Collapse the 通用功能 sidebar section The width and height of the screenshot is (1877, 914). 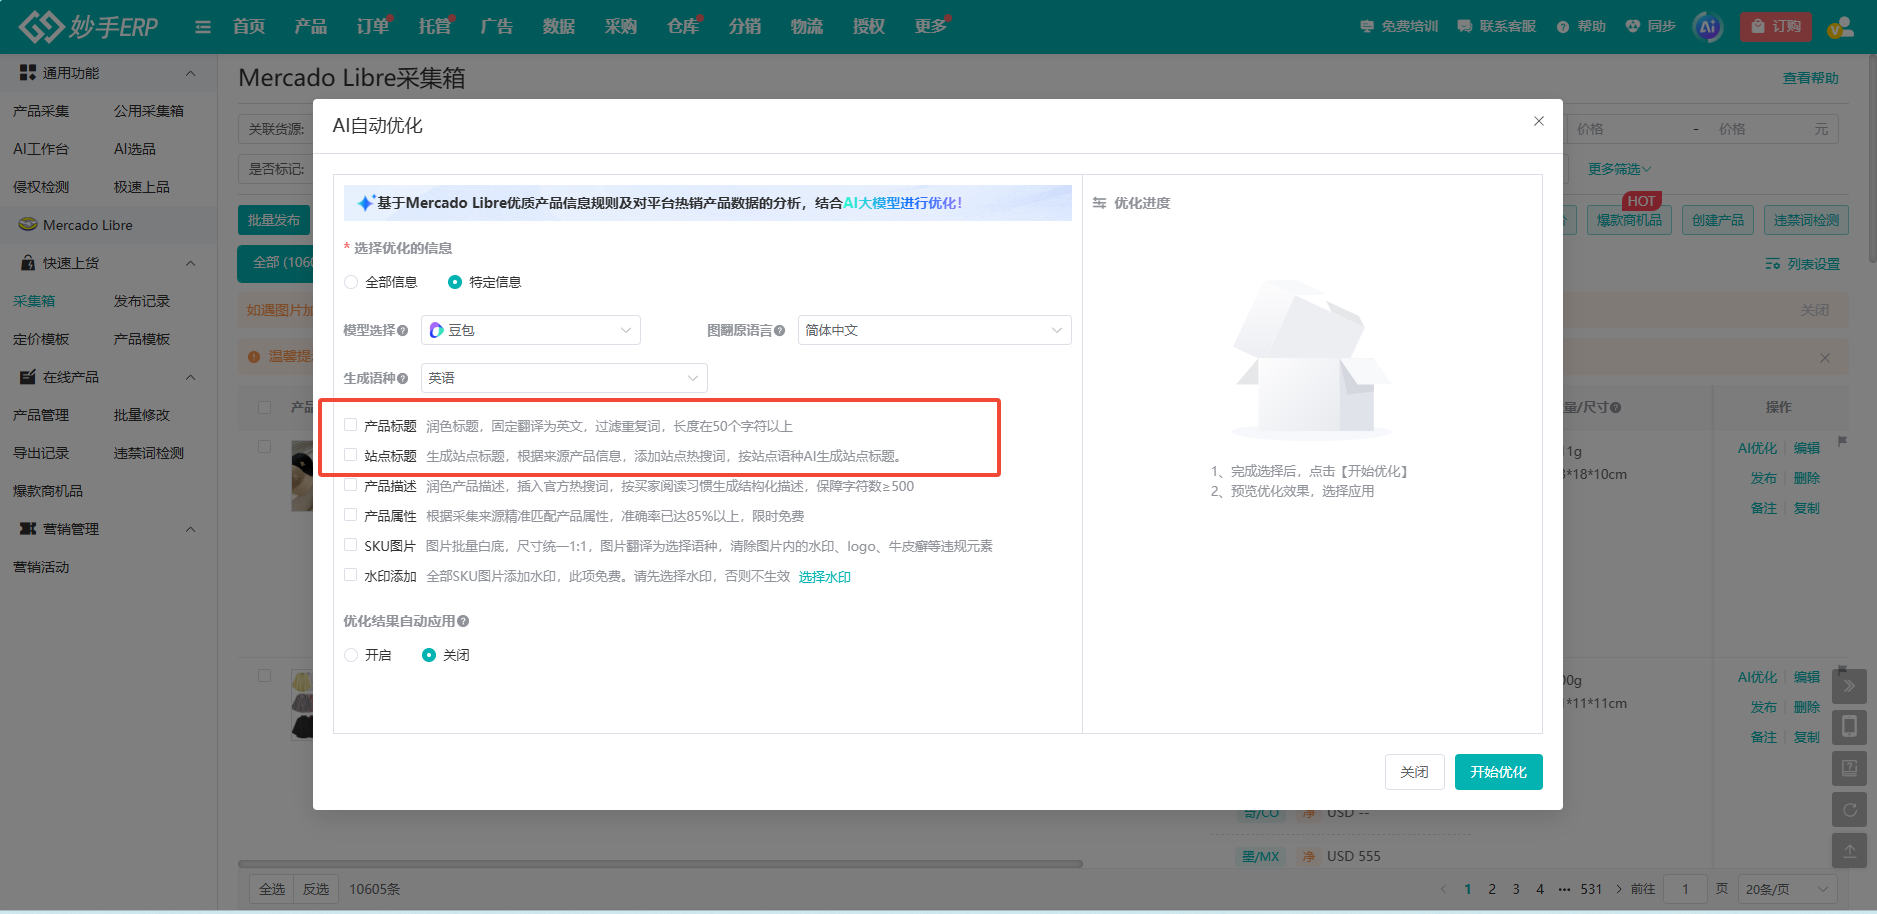pyautogui.click(x=190, y=73)
